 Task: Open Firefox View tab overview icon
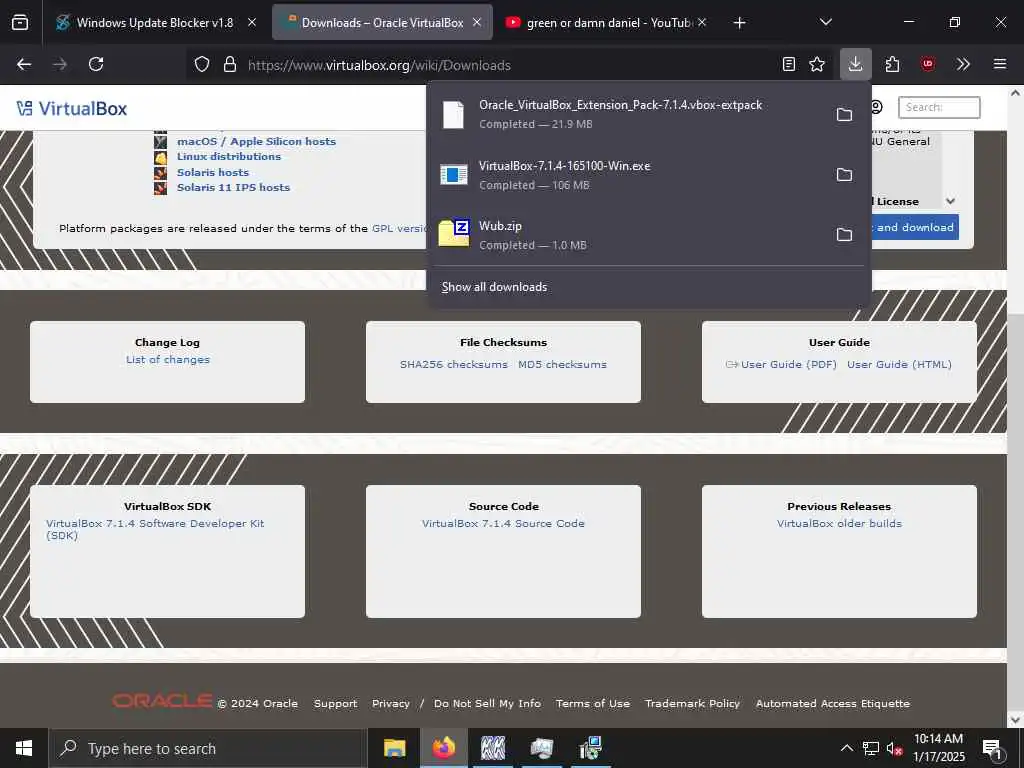pyautogui.click(x=20, y=23)
